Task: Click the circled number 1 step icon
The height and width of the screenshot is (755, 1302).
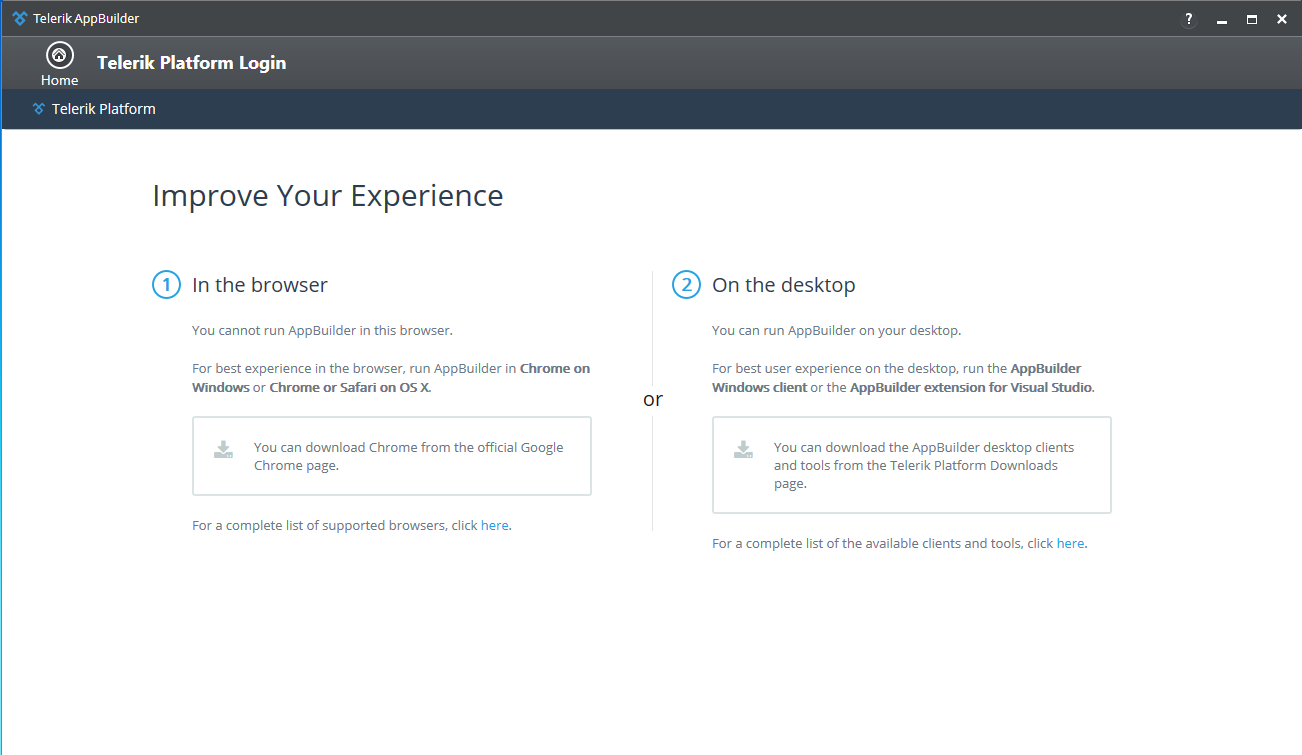Action: [x=165, y=285]
